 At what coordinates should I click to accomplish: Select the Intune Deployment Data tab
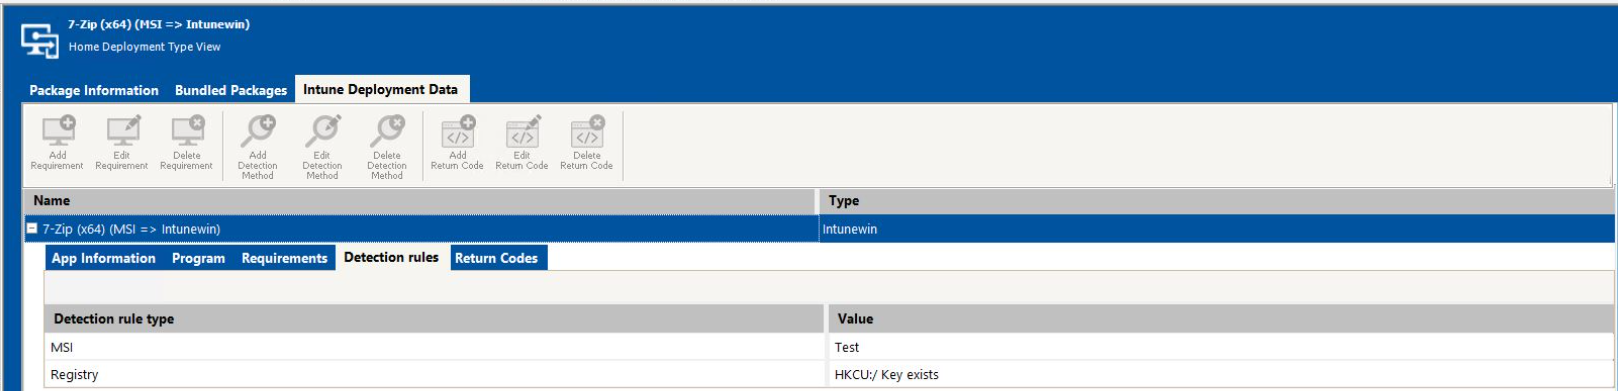coord(381,89)
